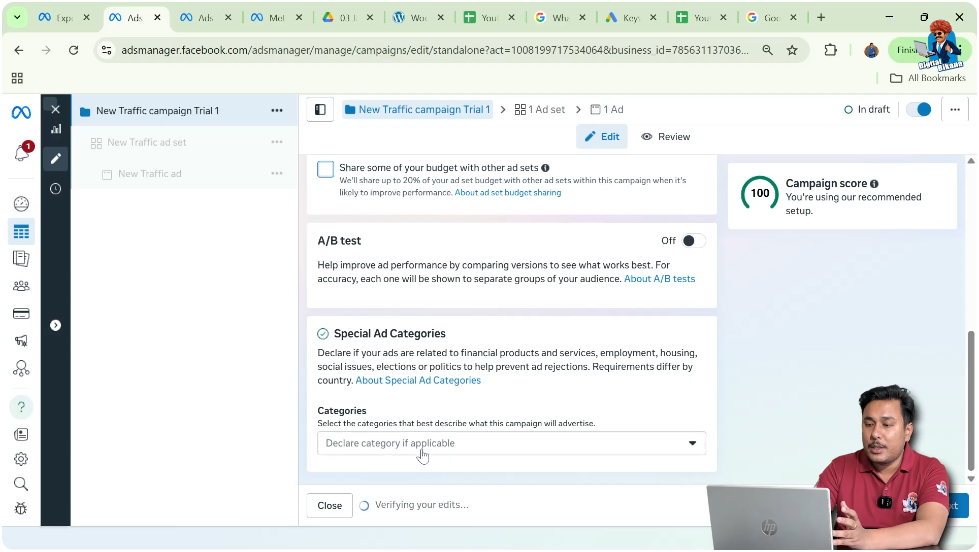979x552 pixels.
Task: Click the browser address bar
Action: [434, 50]
